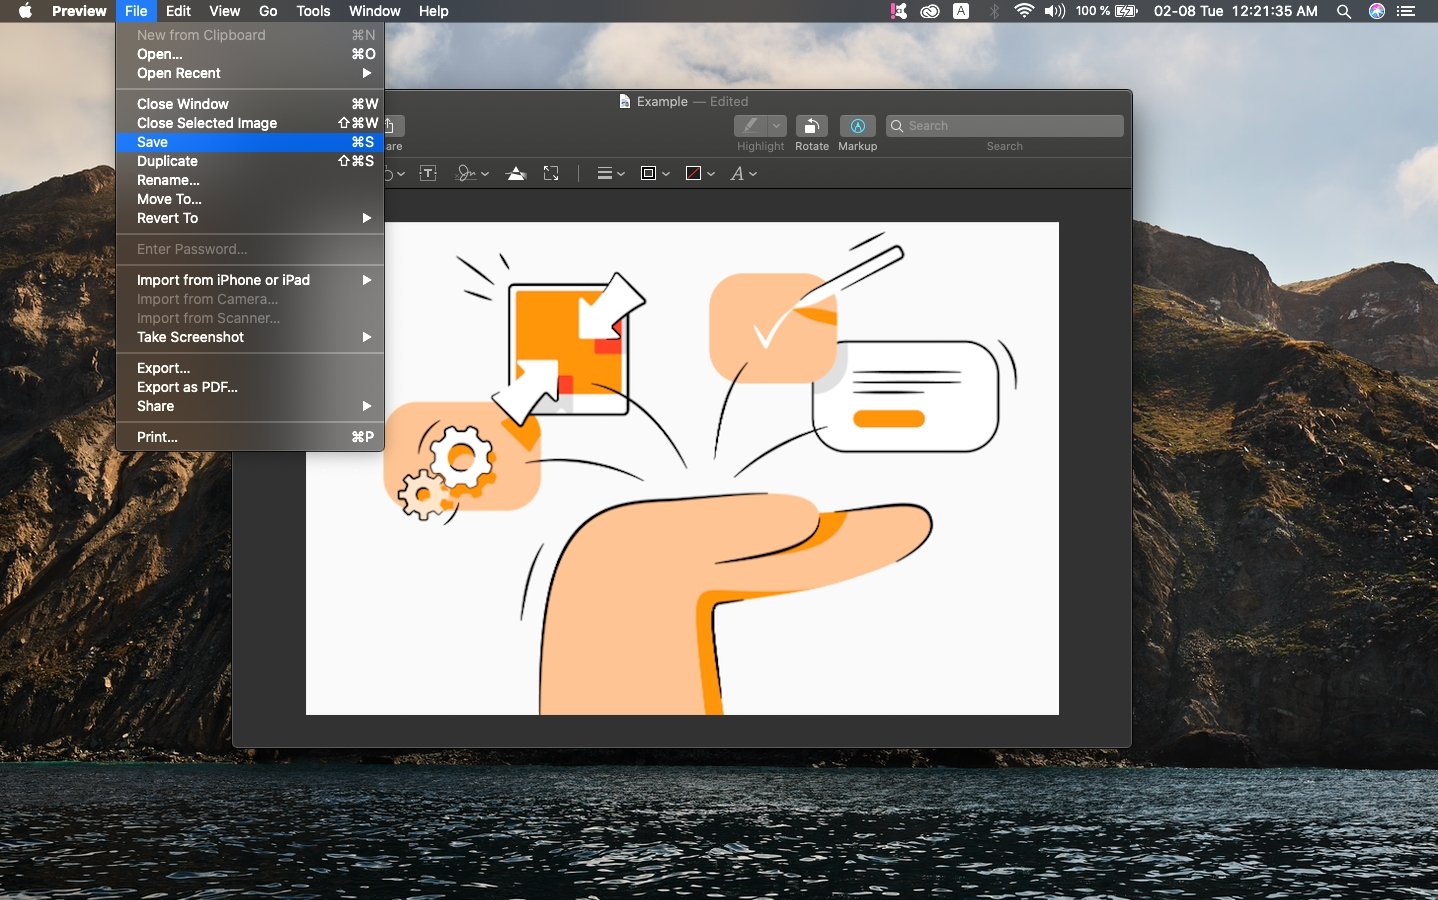This screenshot has width=1438, height=900.
Task: Open the Go menu
Action: tap(268, 11)
